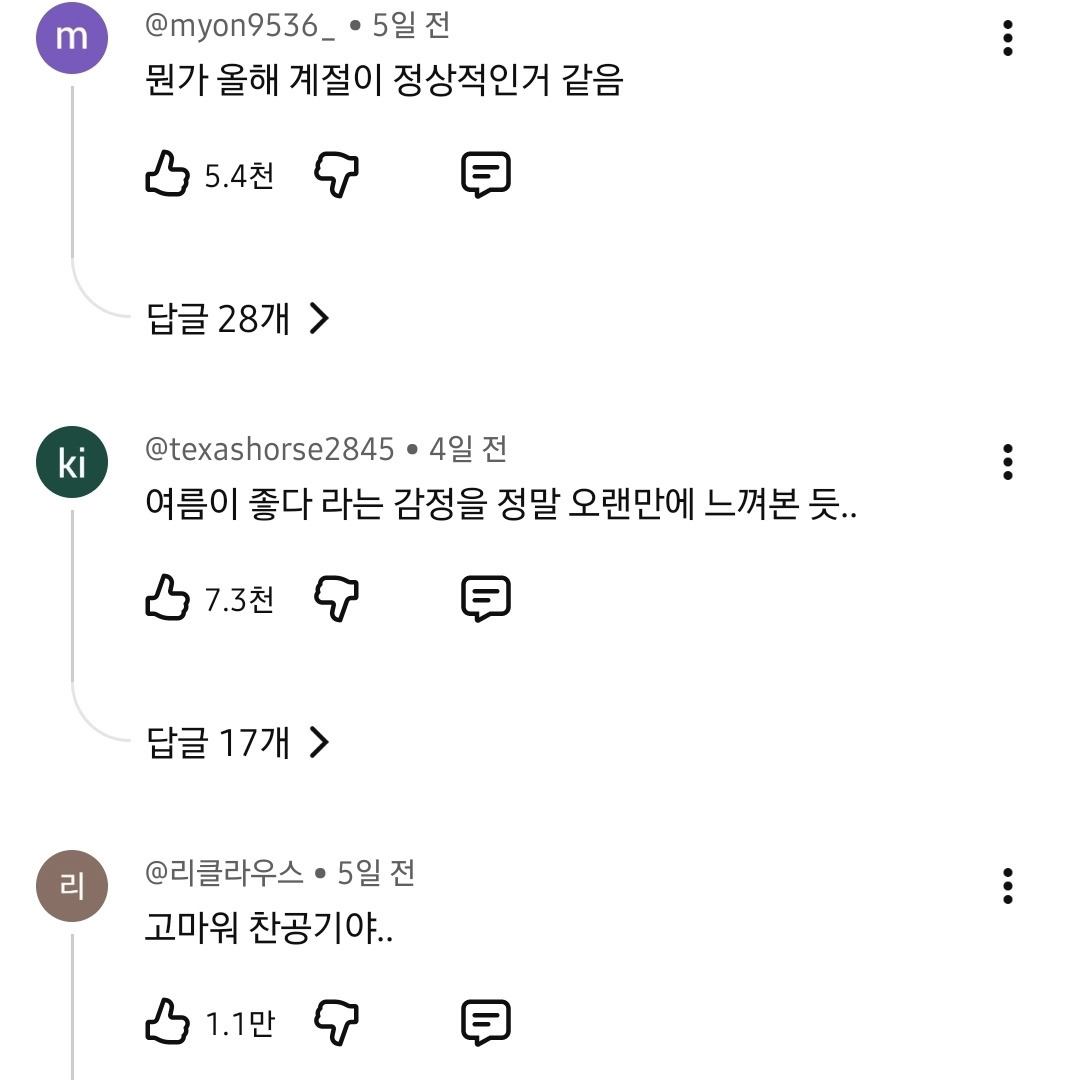Reply to 고마워 찬공기야 comment via bubble icon
Viewport: 1080px width, 1080px height.
(486, 1022)
